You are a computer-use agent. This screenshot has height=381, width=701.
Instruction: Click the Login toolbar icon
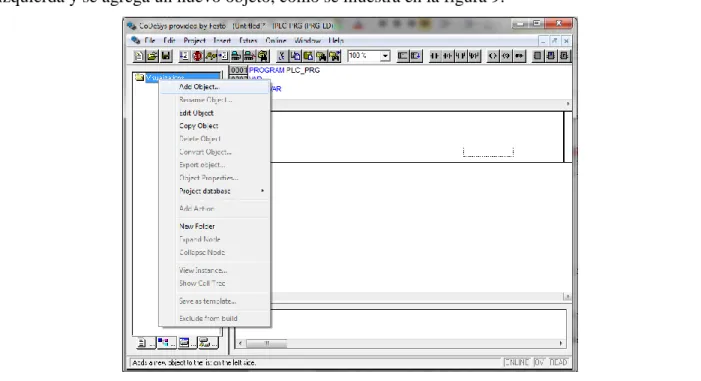click(236, 56)
